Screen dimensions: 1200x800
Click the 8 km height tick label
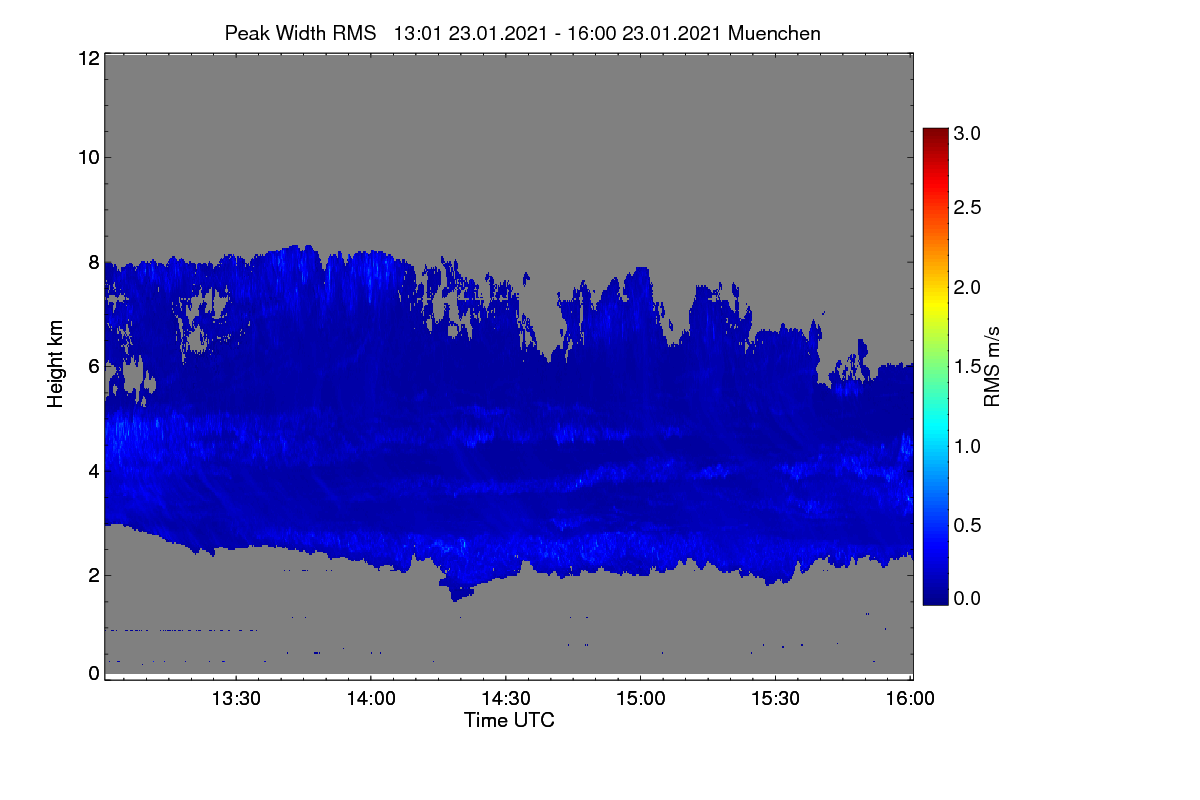(94, 262)
